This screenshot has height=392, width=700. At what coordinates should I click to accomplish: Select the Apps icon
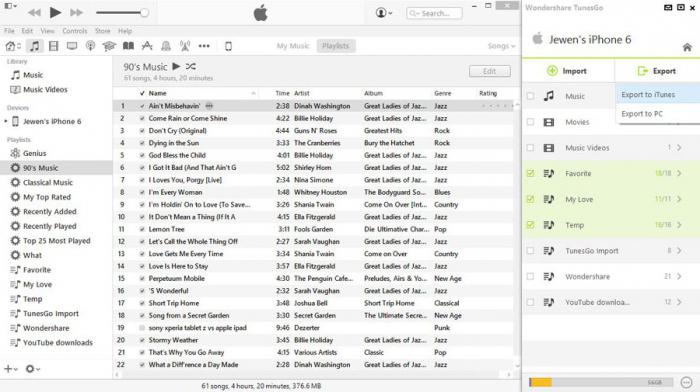tap(147, 46)
